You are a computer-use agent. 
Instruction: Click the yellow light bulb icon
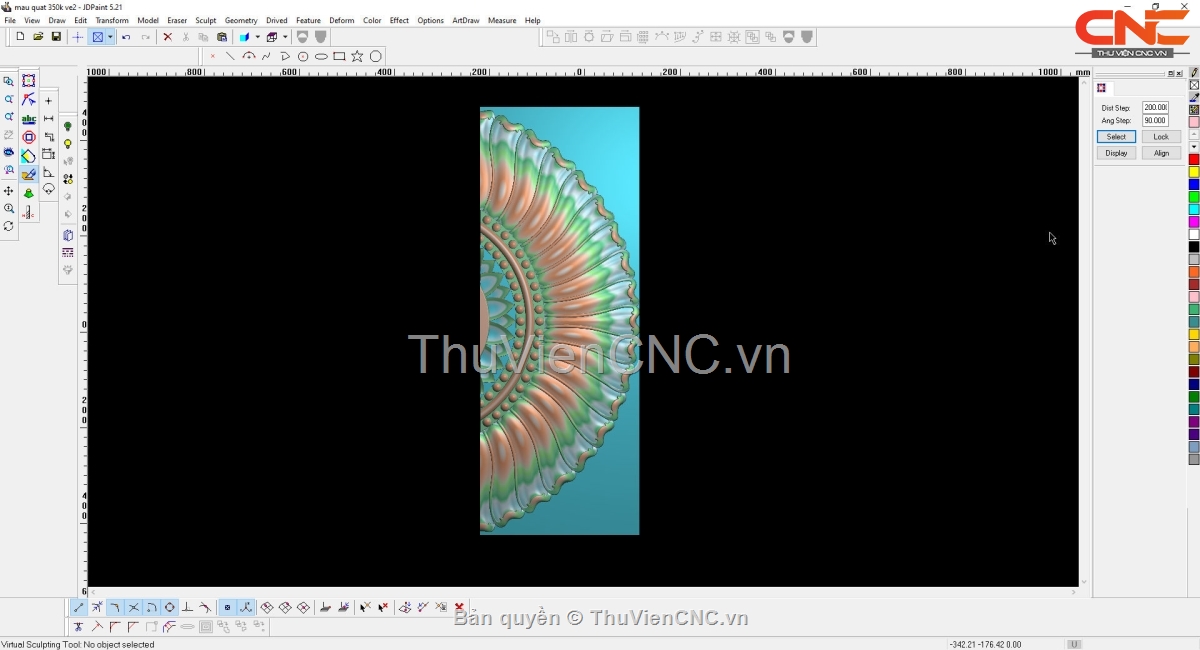68,144
